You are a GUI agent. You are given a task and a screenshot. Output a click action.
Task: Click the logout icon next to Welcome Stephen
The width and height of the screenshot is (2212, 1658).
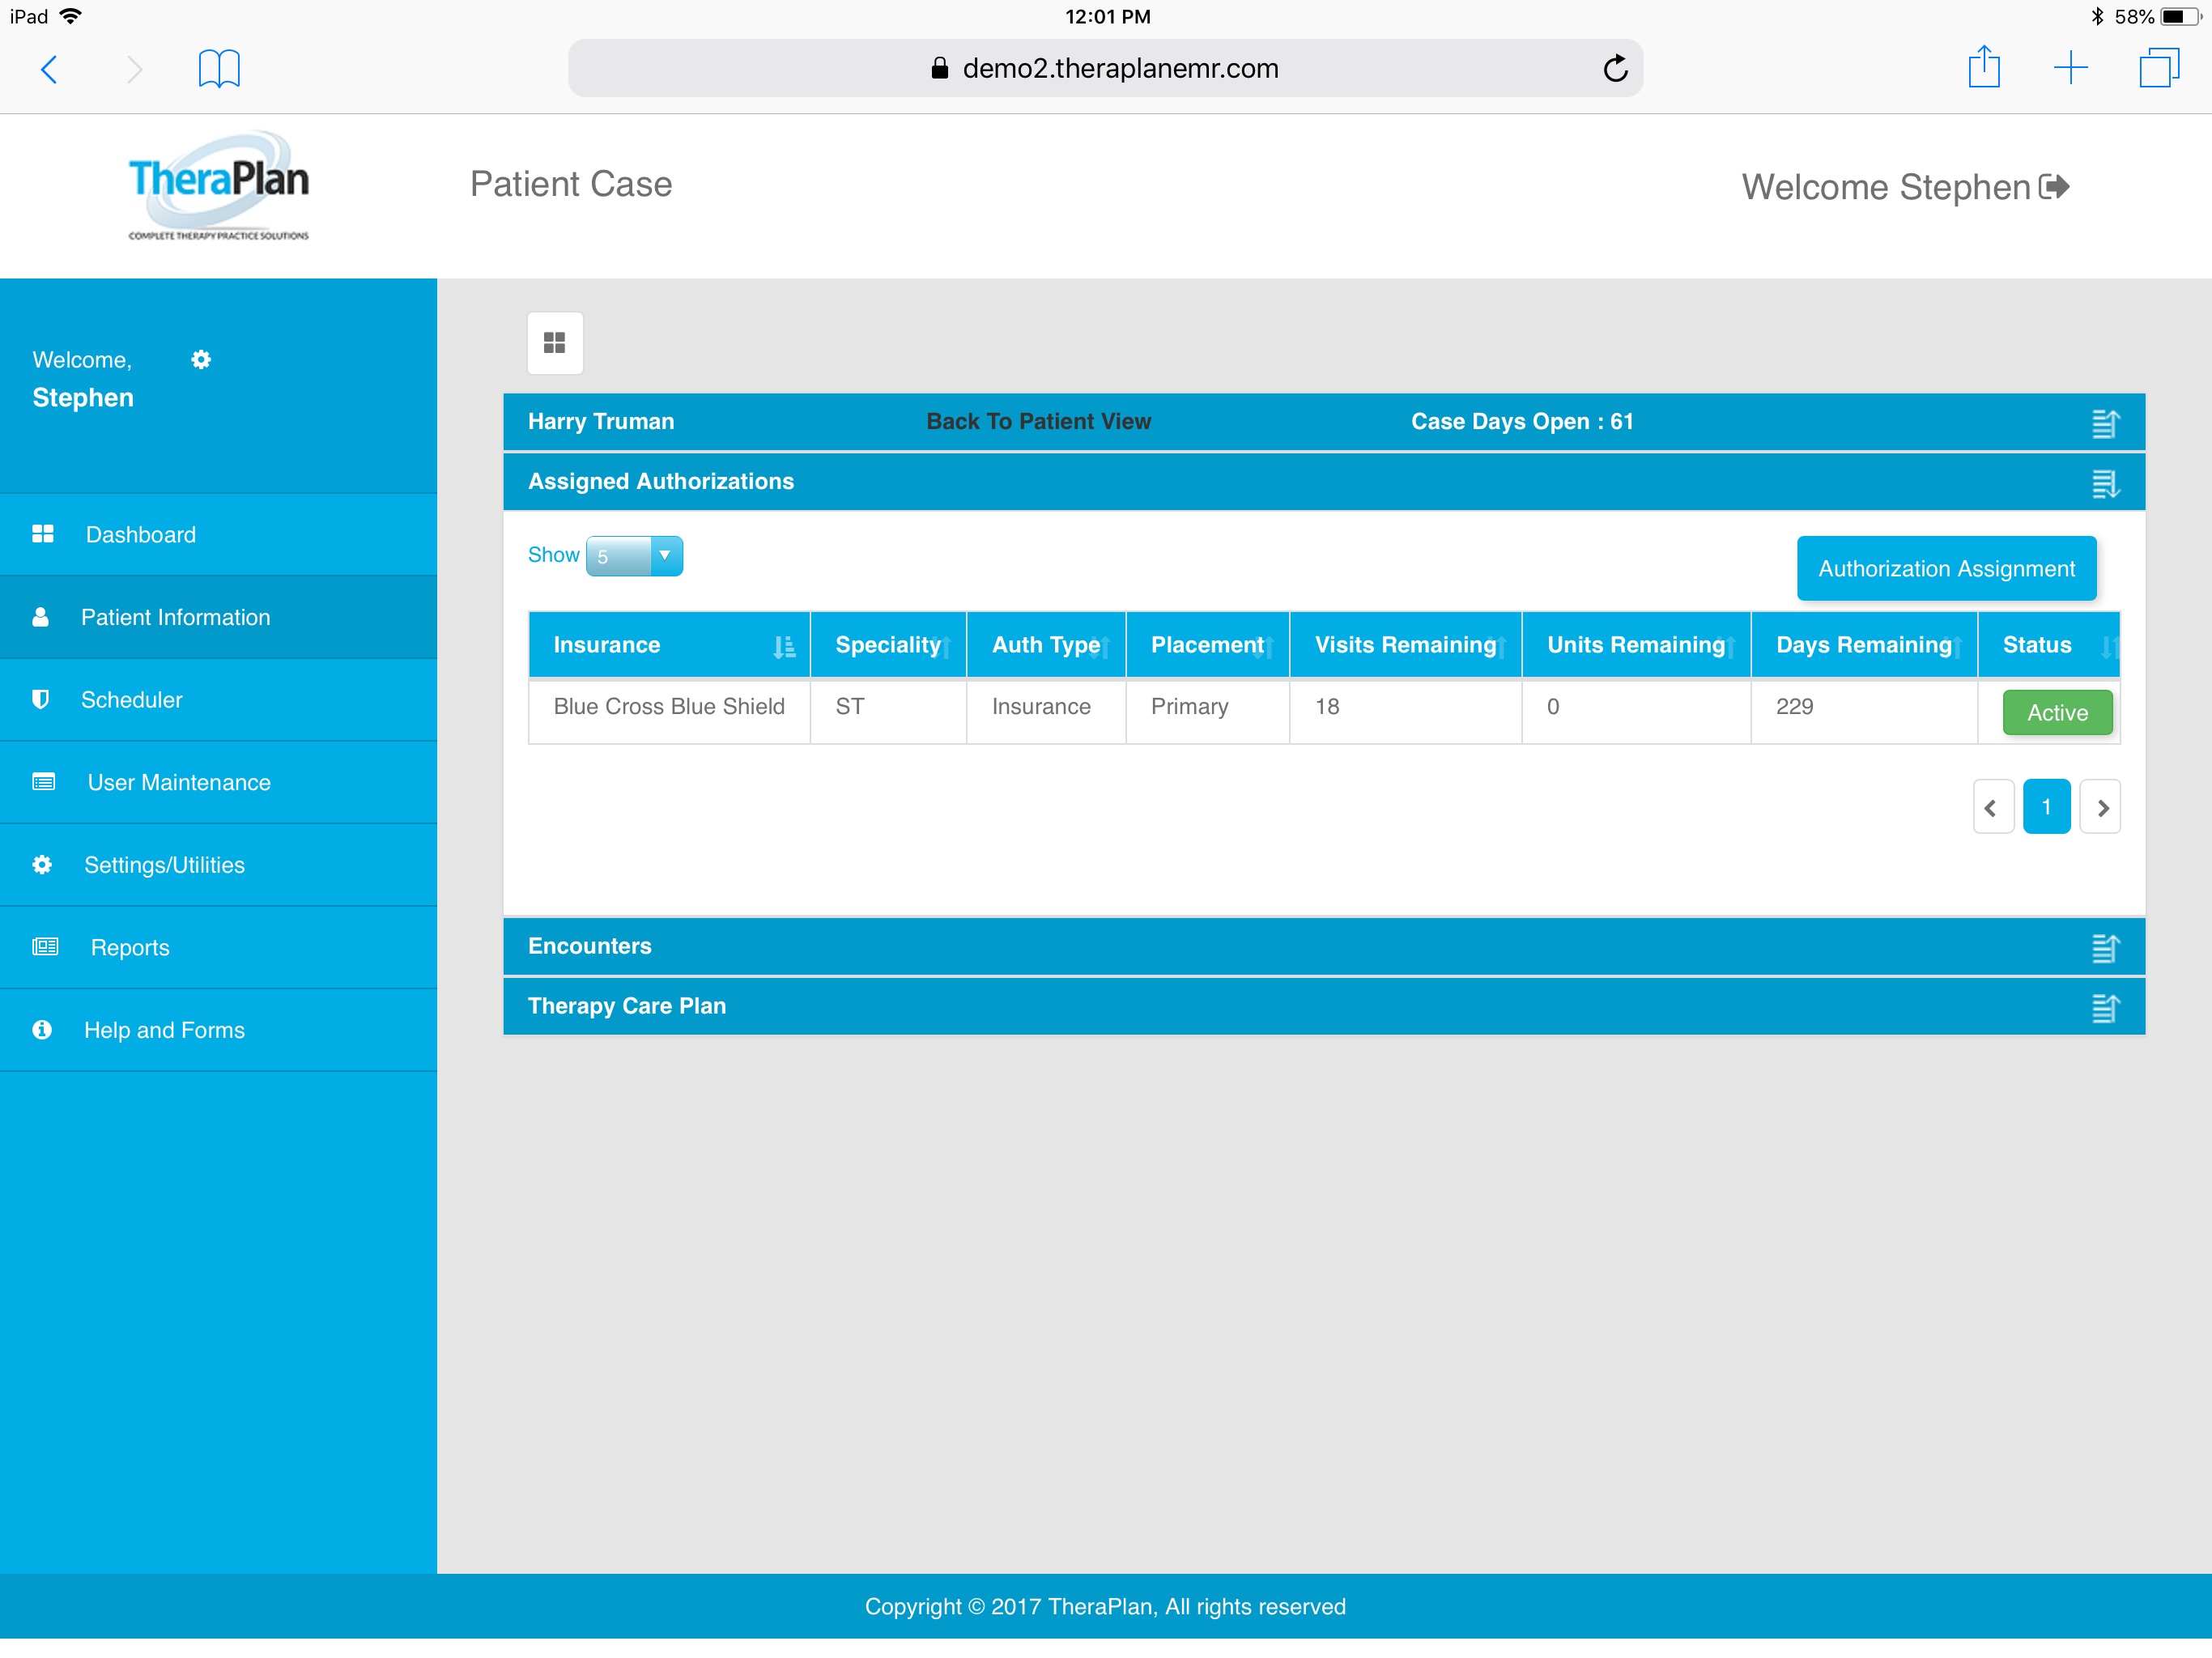(2053, 187)
